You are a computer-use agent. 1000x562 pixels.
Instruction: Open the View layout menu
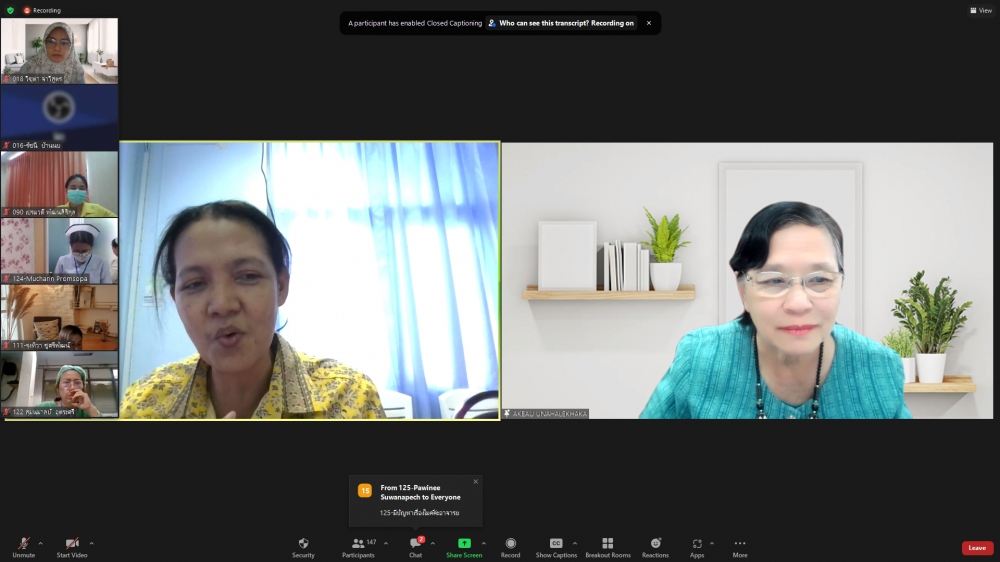pos(980,10)
